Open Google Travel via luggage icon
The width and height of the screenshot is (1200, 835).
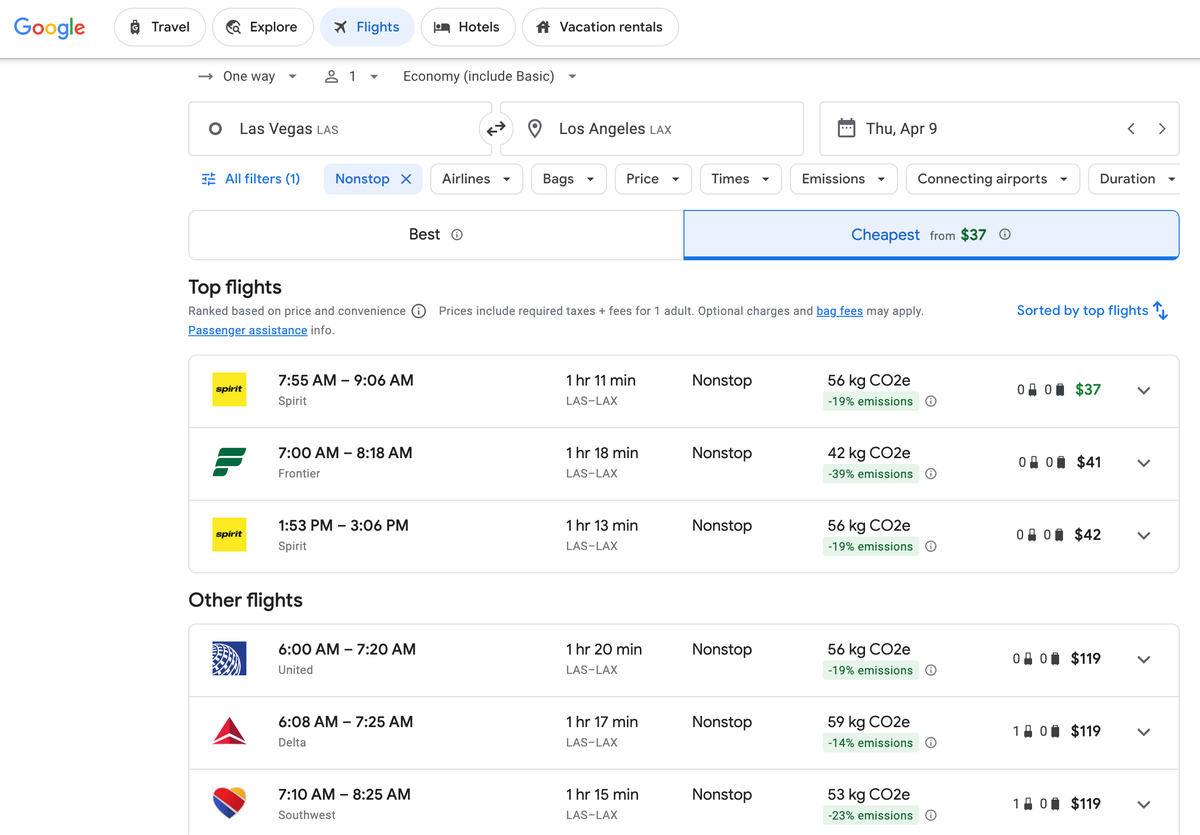133,27
